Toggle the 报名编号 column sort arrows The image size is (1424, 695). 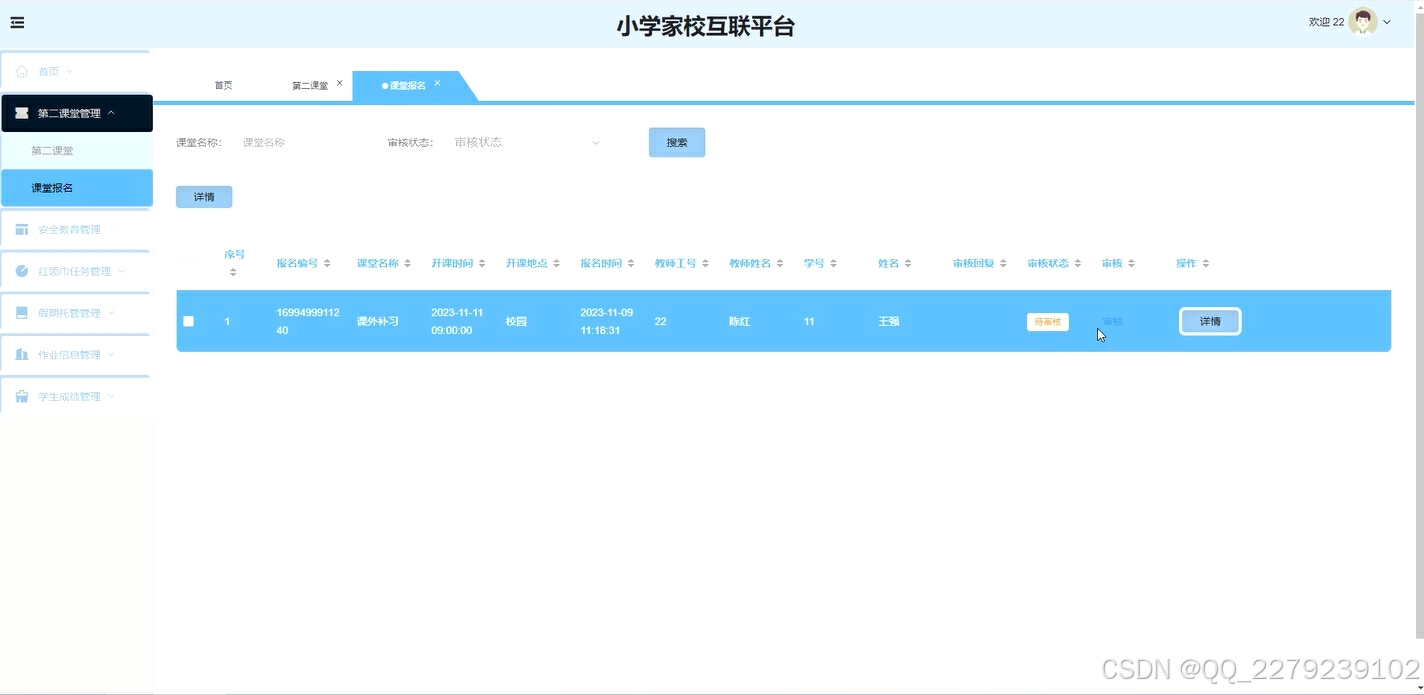coord(327,262)
